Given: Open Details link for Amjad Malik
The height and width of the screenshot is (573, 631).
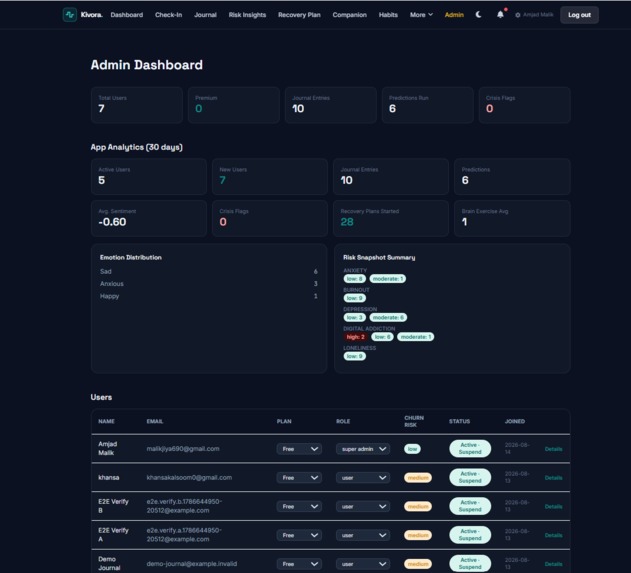Looking at the screenshot, I should click(553, 449).
